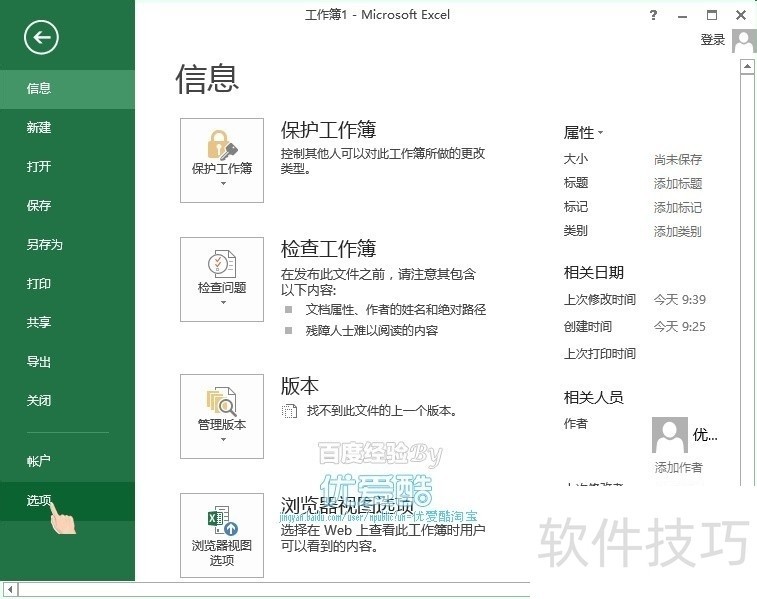Image resolution: width=757 pixels, height=599 pixels.
Task: Open the Print (打印) page
Action: (67, 284)
